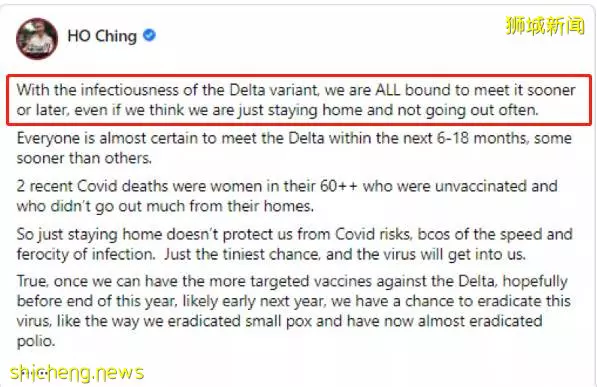
Task: Click the phrase 'ferocity of infection'
Action: (86, 254)
